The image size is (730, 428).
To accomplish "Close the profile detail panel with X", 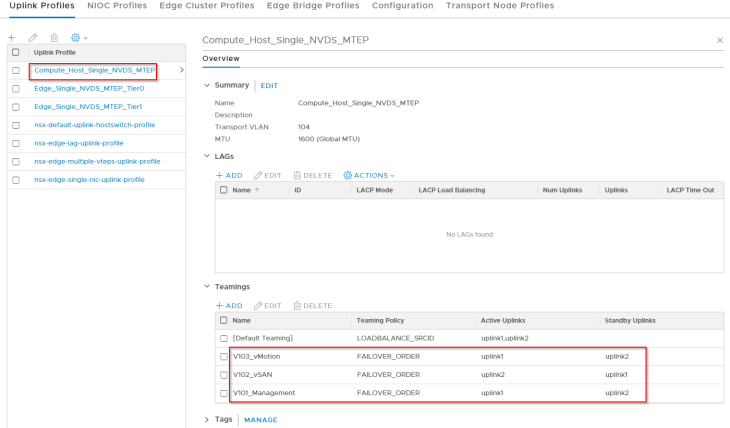I will coord(720,40).
